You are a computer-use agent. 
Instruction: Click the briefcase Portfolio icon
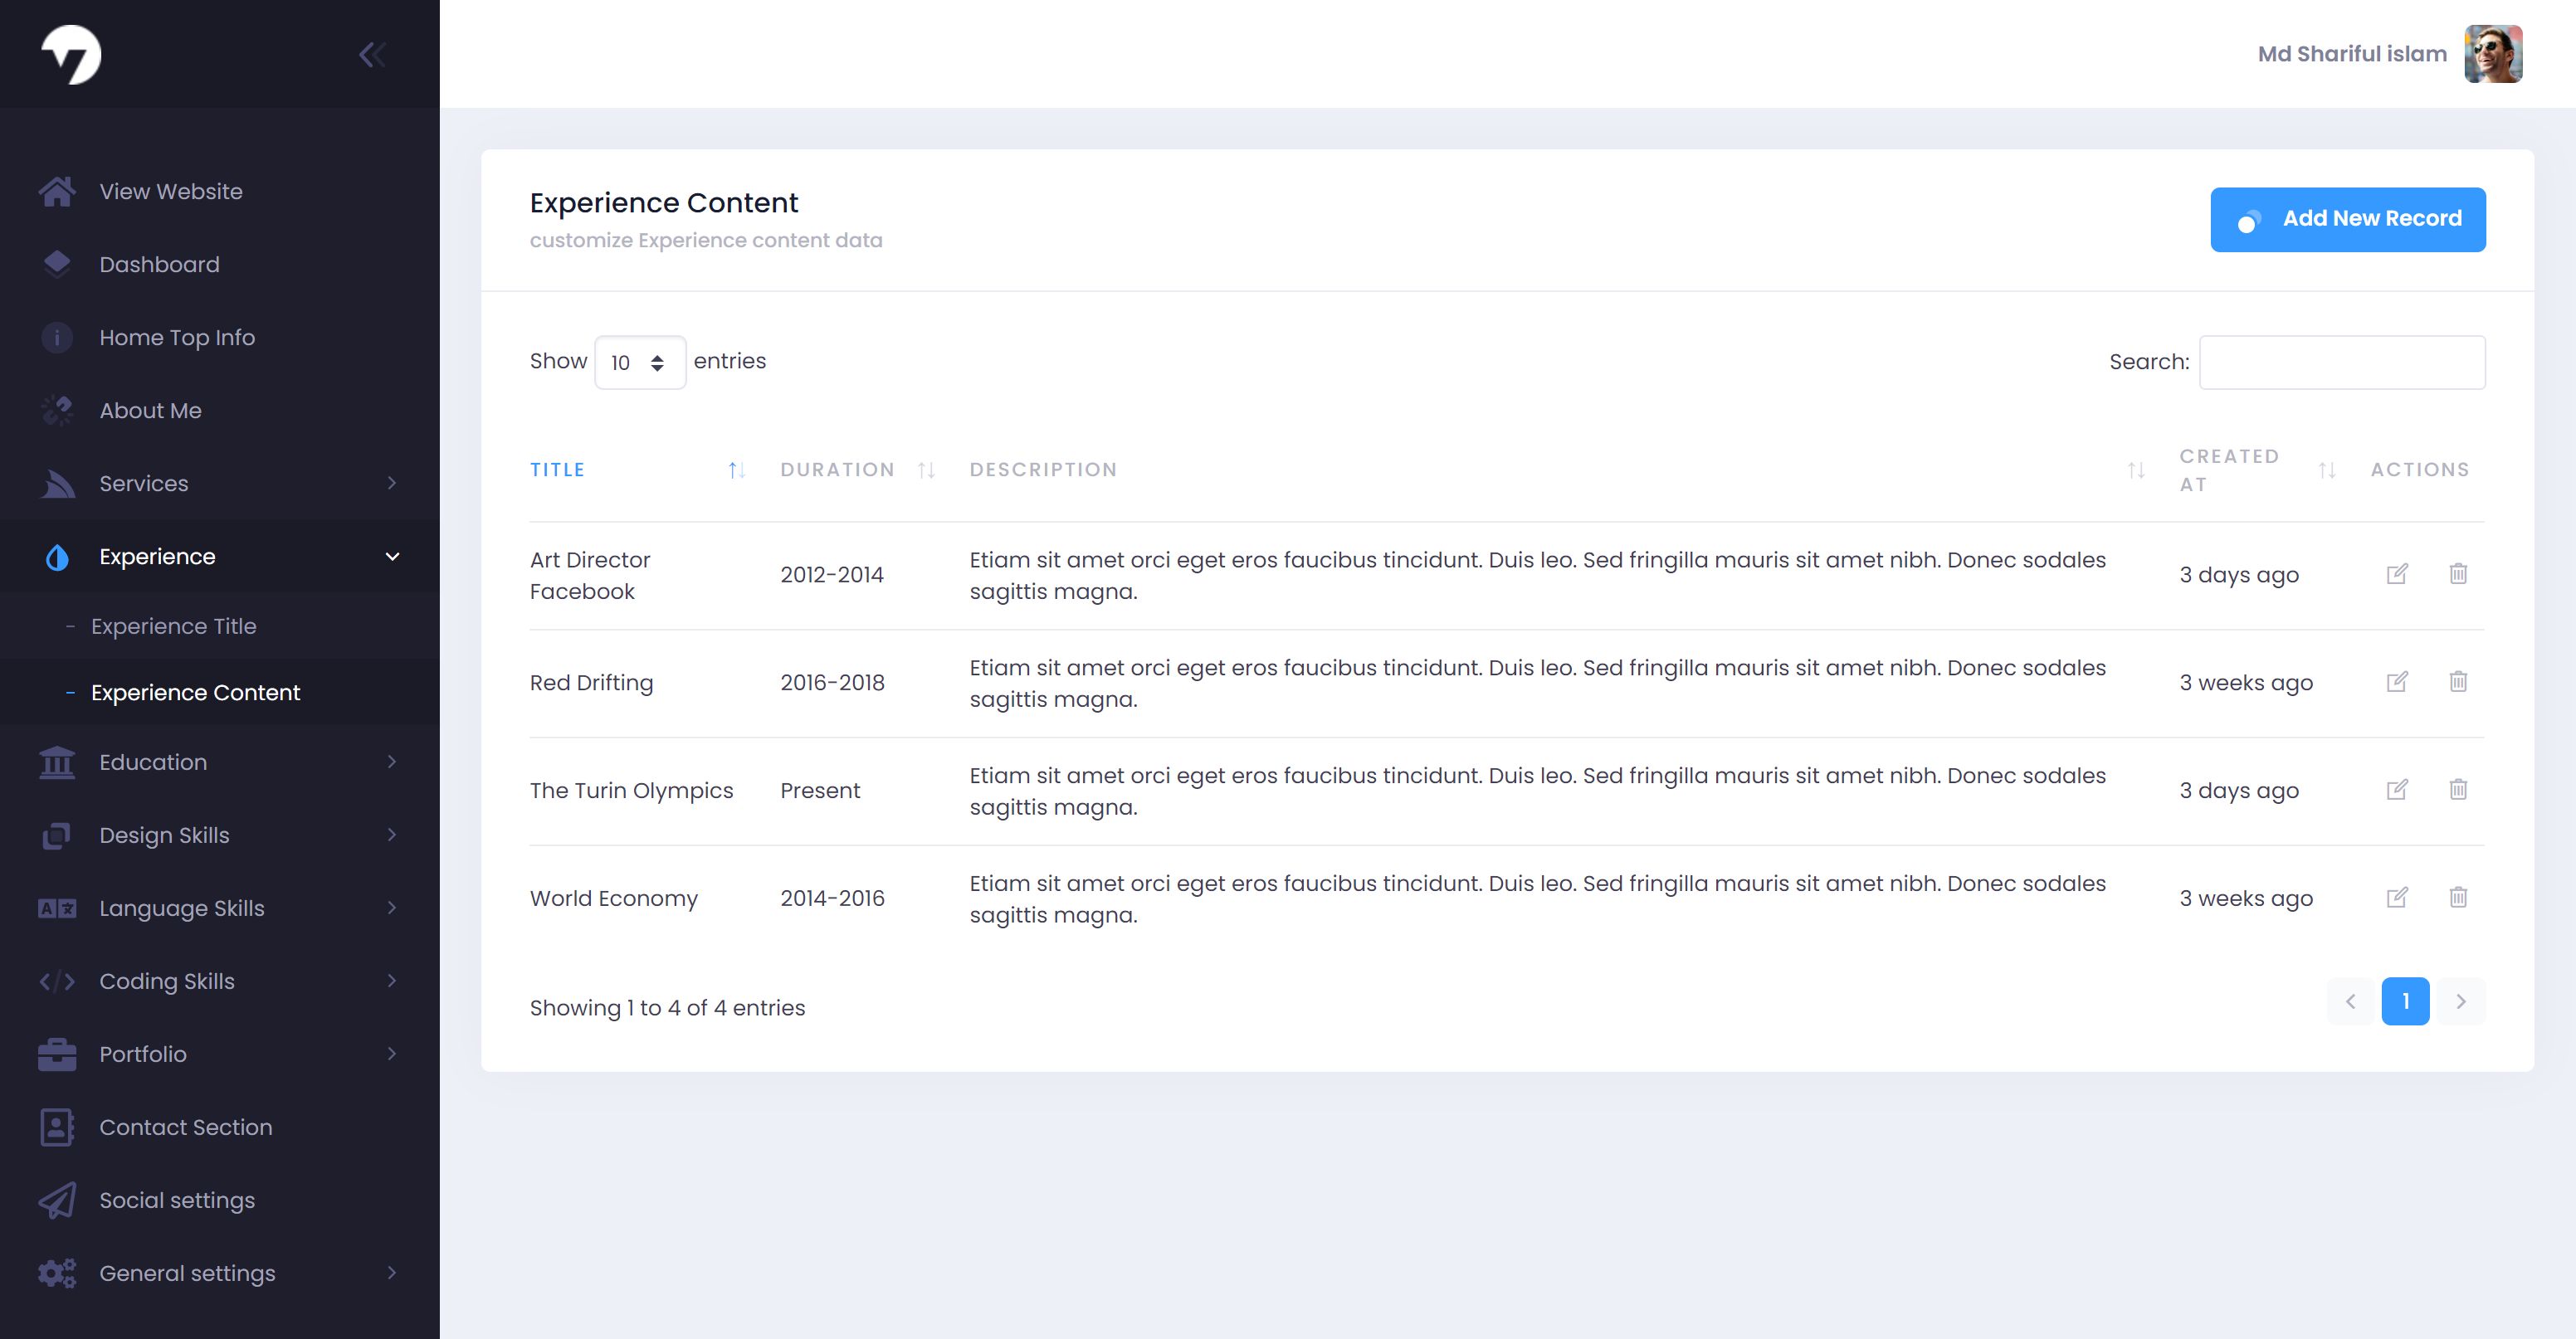[x=57, y=1054]
